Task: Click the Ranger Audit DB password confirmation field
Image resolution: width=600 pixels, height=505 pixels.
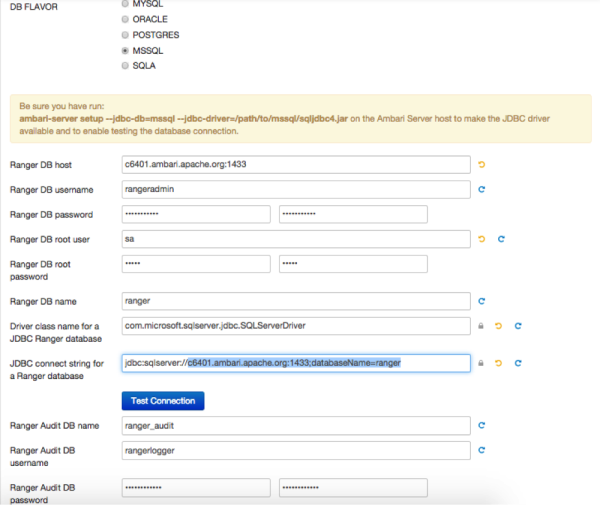Action: point(353,488)
